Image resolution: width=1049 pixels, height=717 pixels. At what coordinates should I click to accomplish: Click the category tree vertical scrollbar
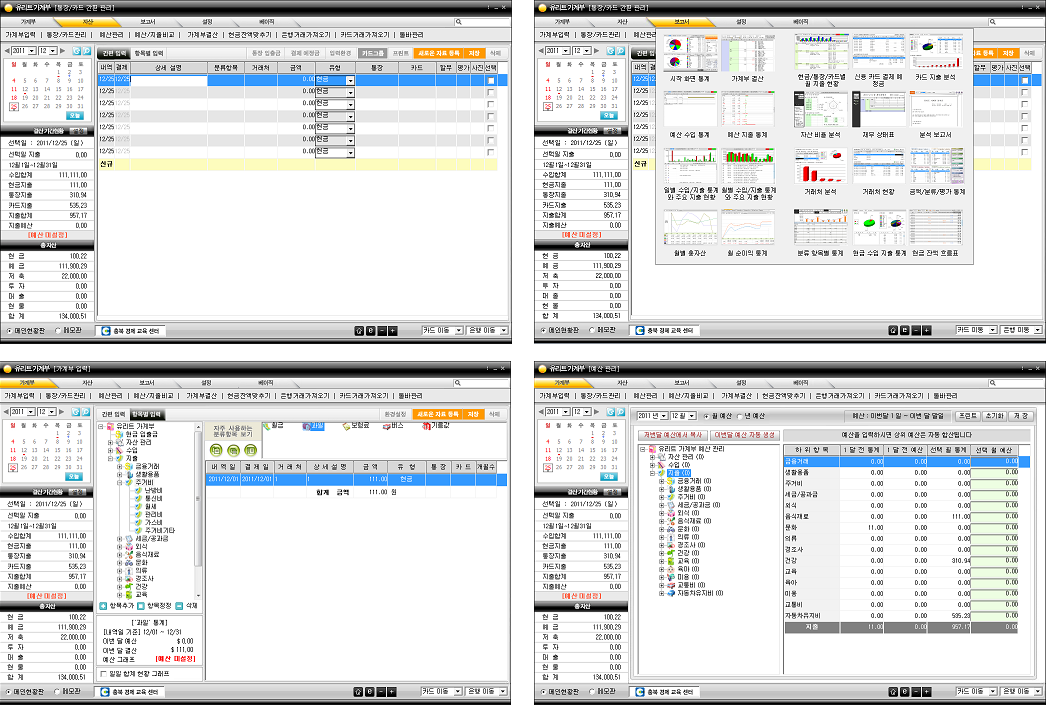click(198, 510)
